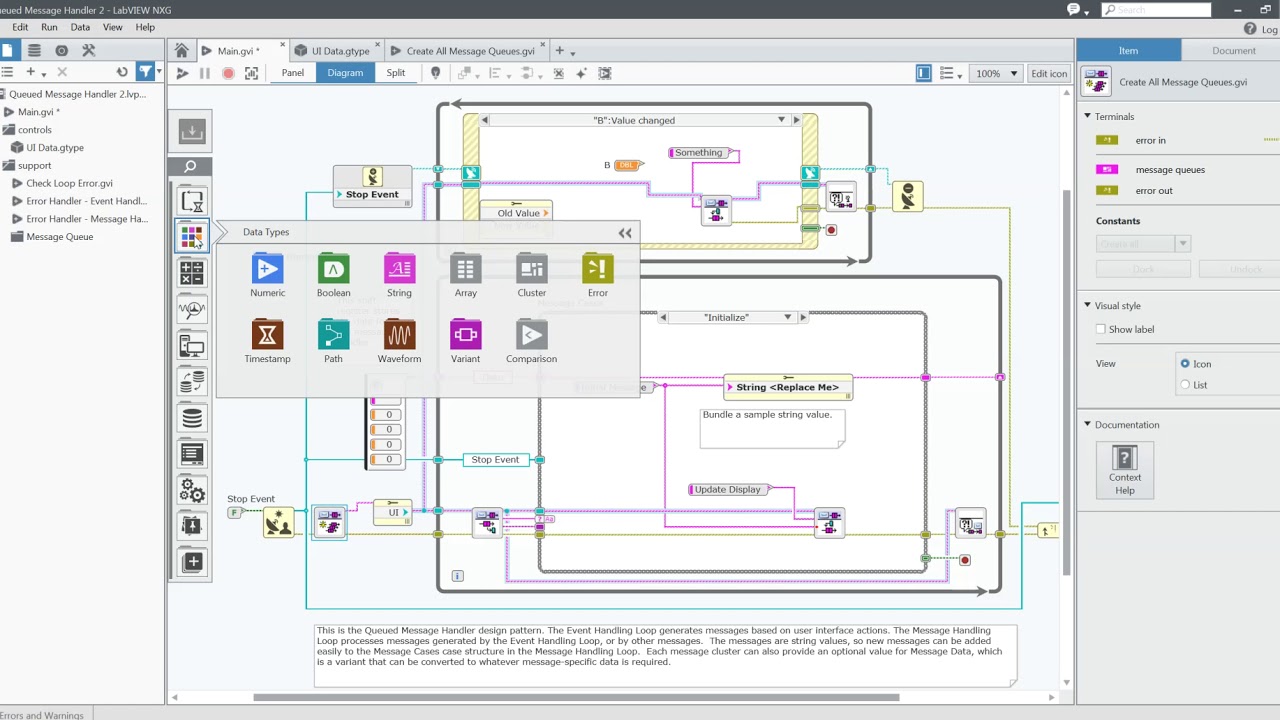Select the List view radio button
1280x720 pixels.
tap(1185, 385)
